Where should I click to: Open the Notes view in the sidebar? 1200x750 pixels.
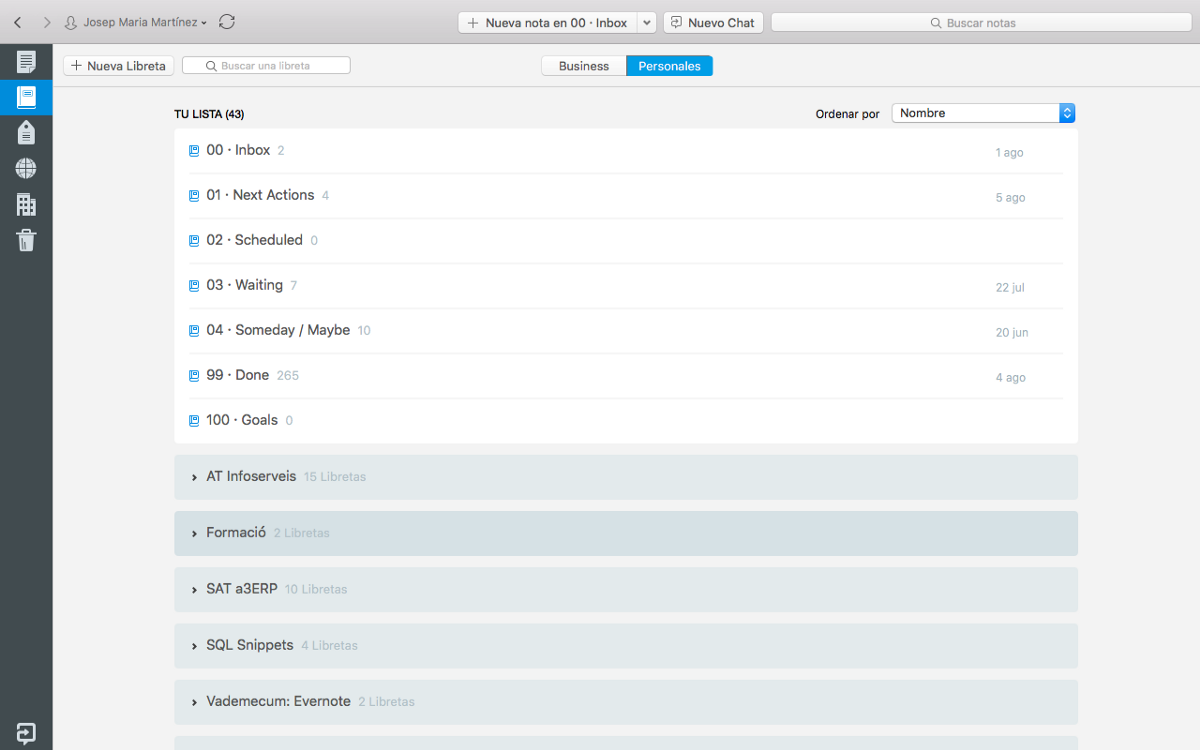click(25, 60)
